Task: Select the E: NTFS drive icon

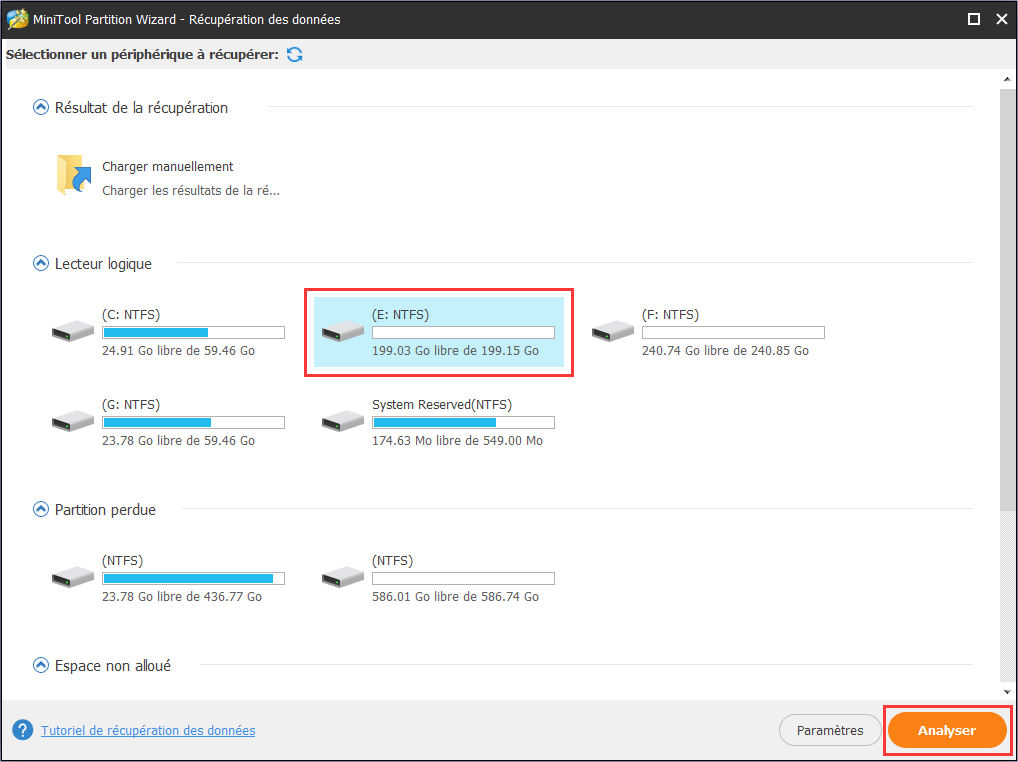Action: [x=343, y=332]
